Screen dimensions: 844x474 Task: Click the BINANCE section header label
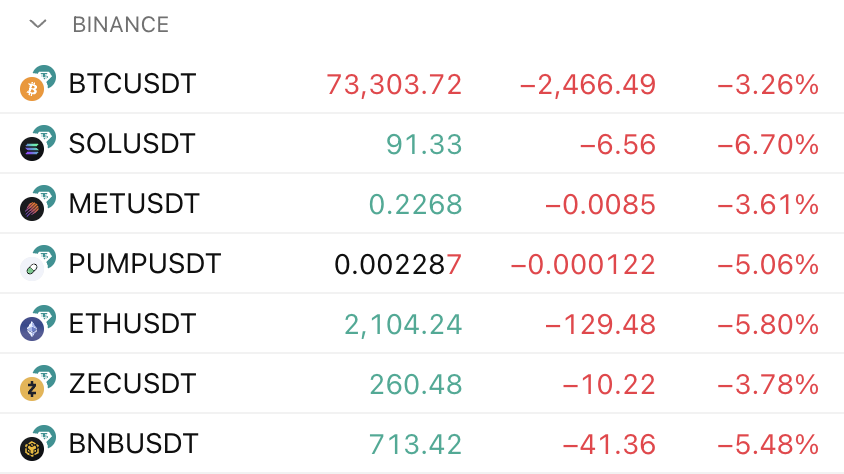point(120,24)
